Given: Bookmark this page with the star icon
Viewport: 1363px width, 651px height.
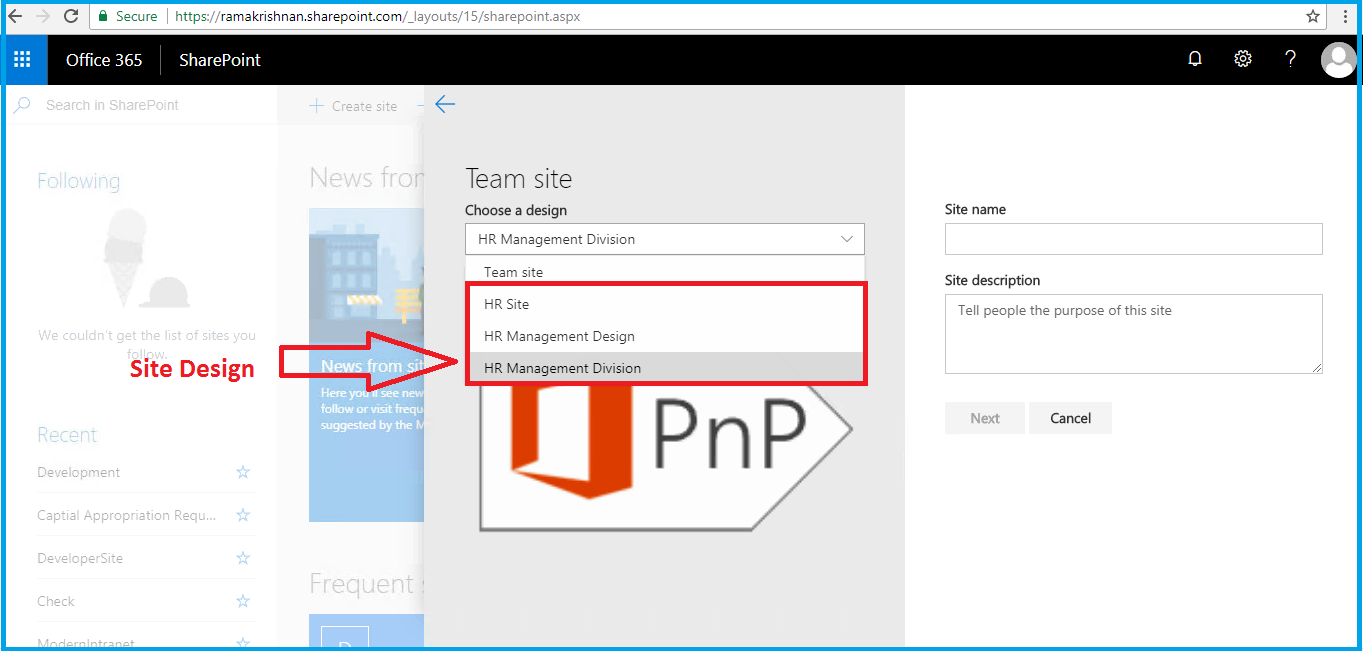Looking at the screenshot, I should pyautogui.click(x=1313, y=16).
